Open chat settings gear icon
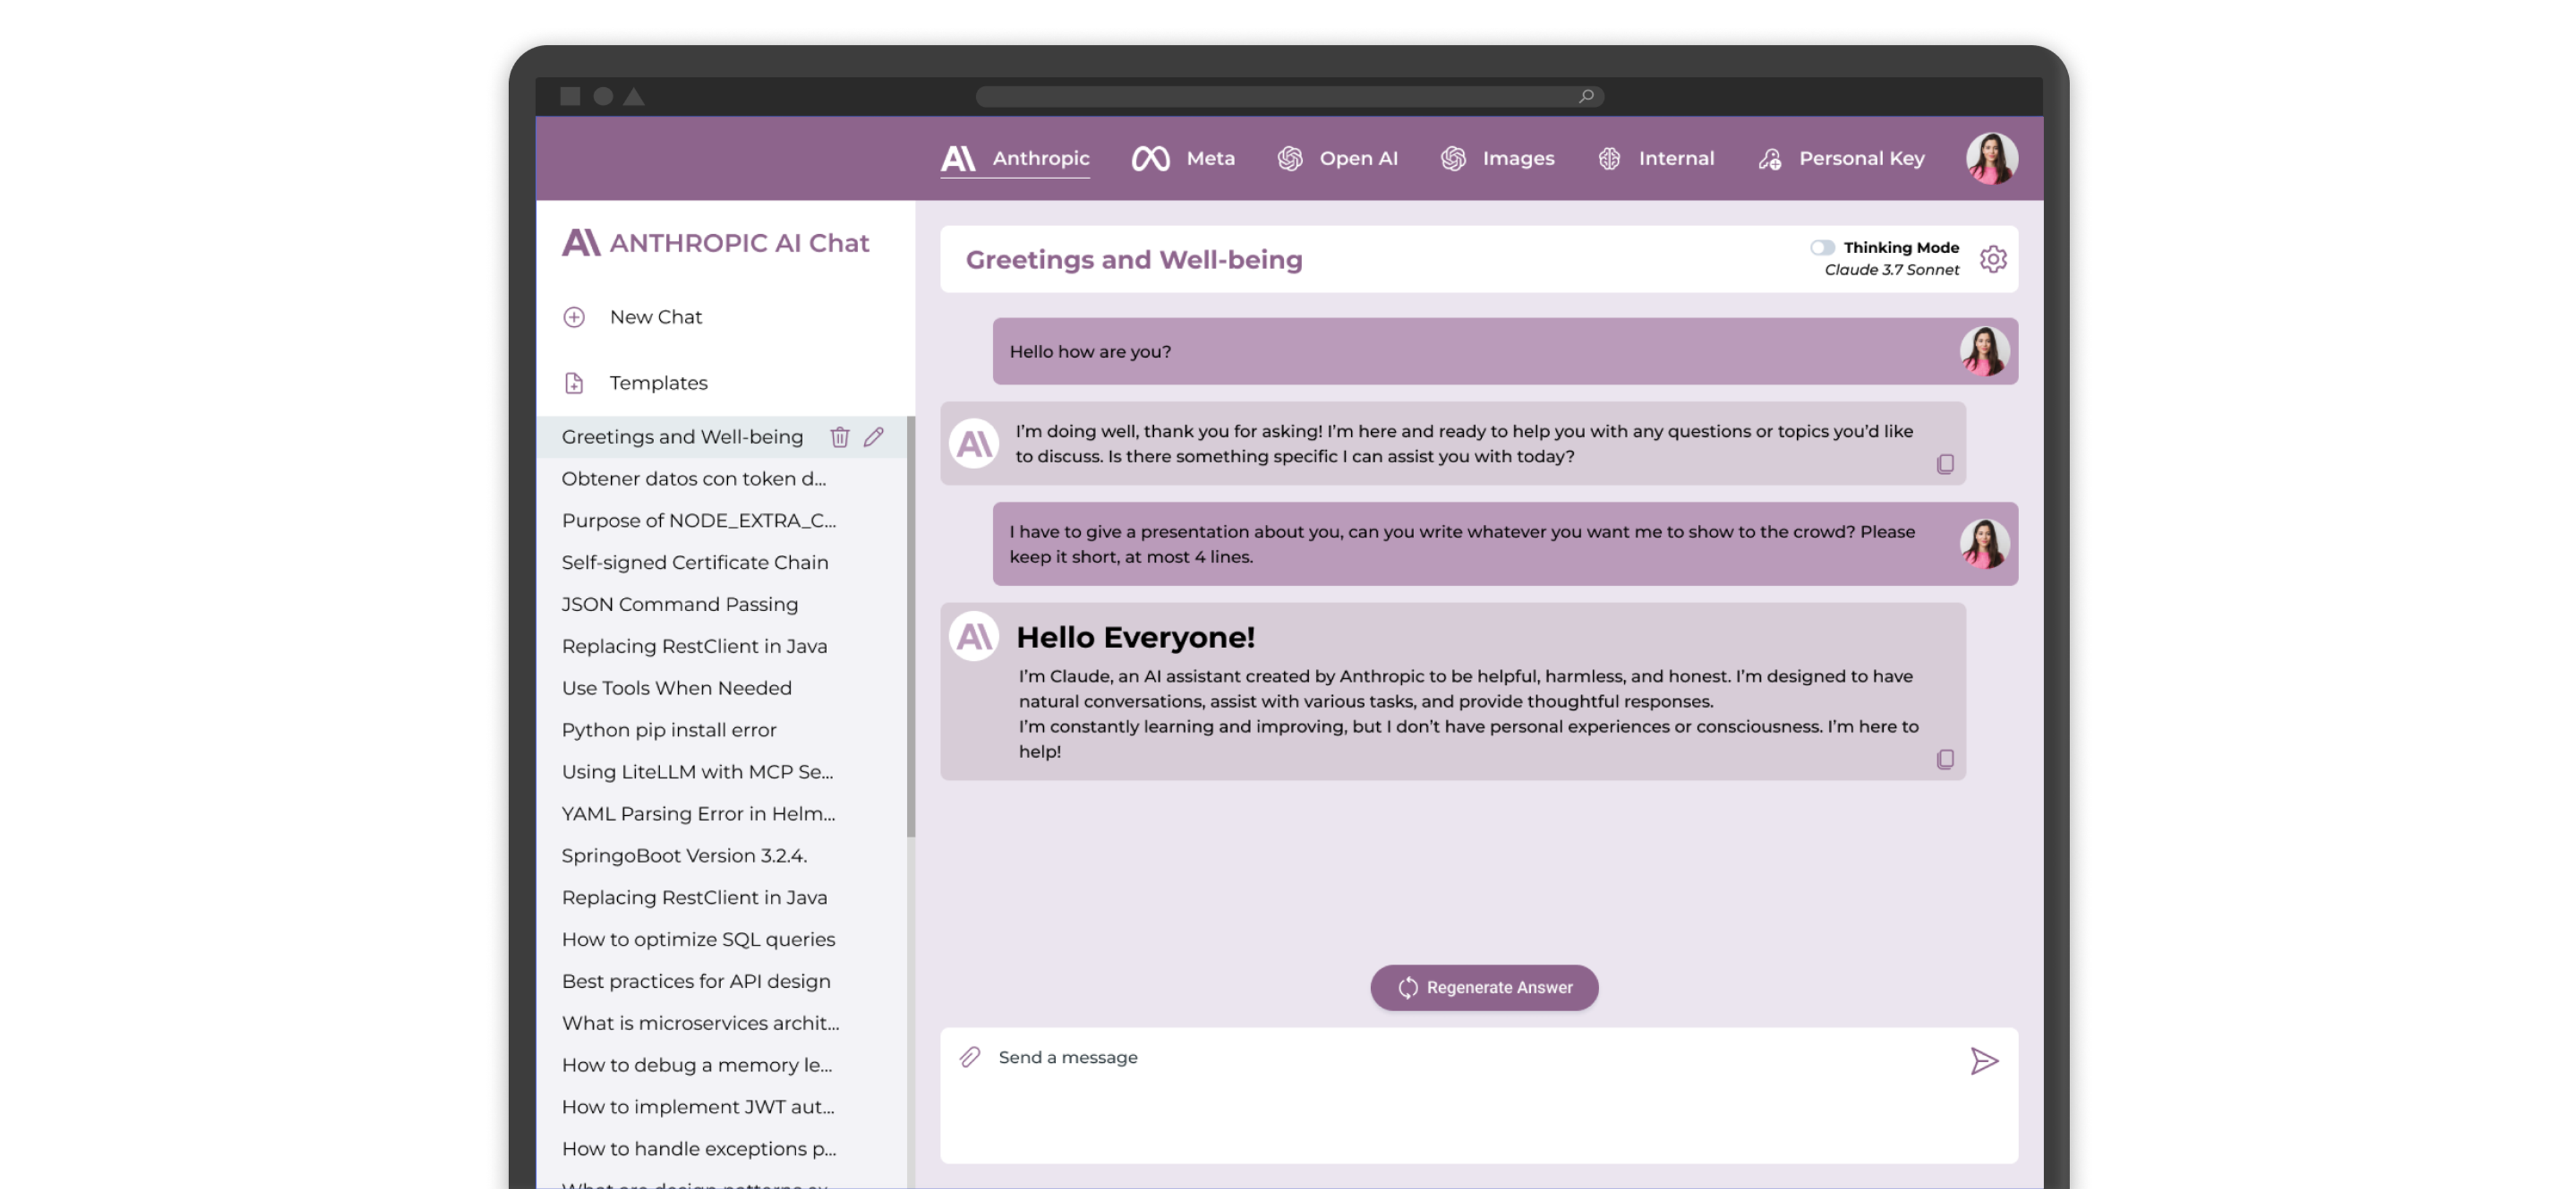Screen dimensions: 2576x1189 [x=1992, y=259]
